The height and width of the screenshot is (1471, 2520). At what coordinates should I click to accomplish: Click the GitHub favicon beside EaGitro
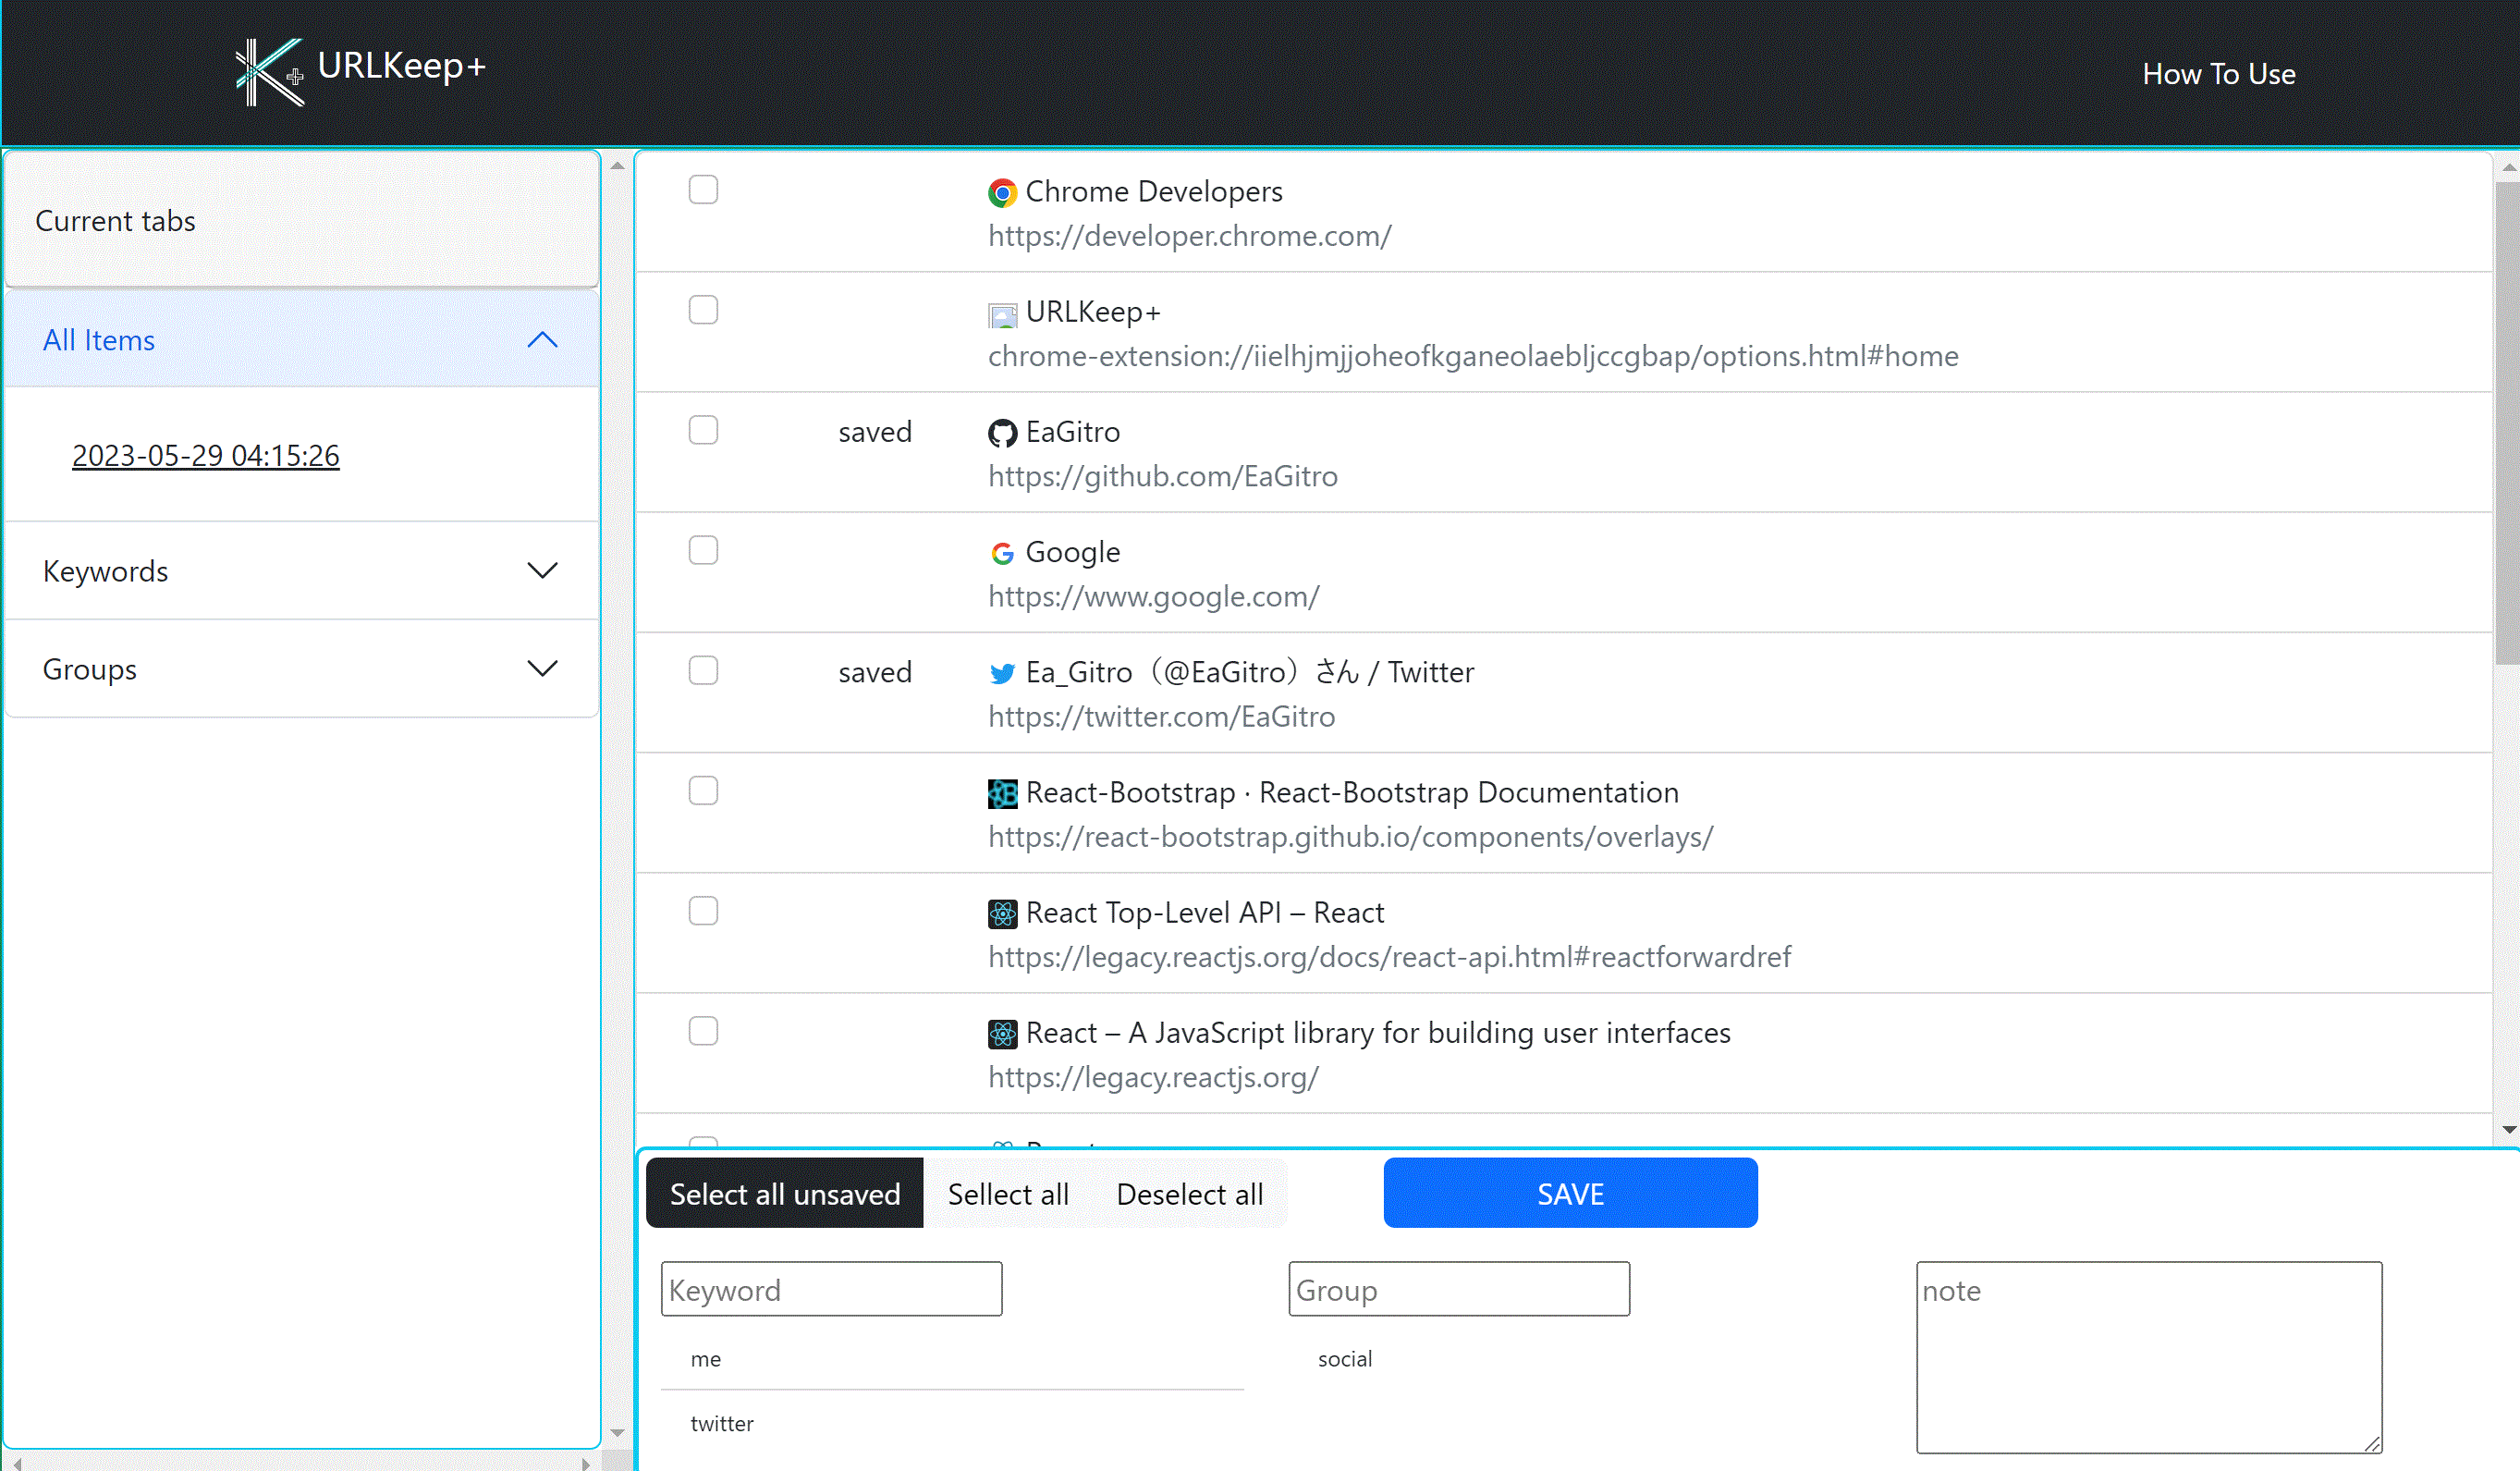1002,433
